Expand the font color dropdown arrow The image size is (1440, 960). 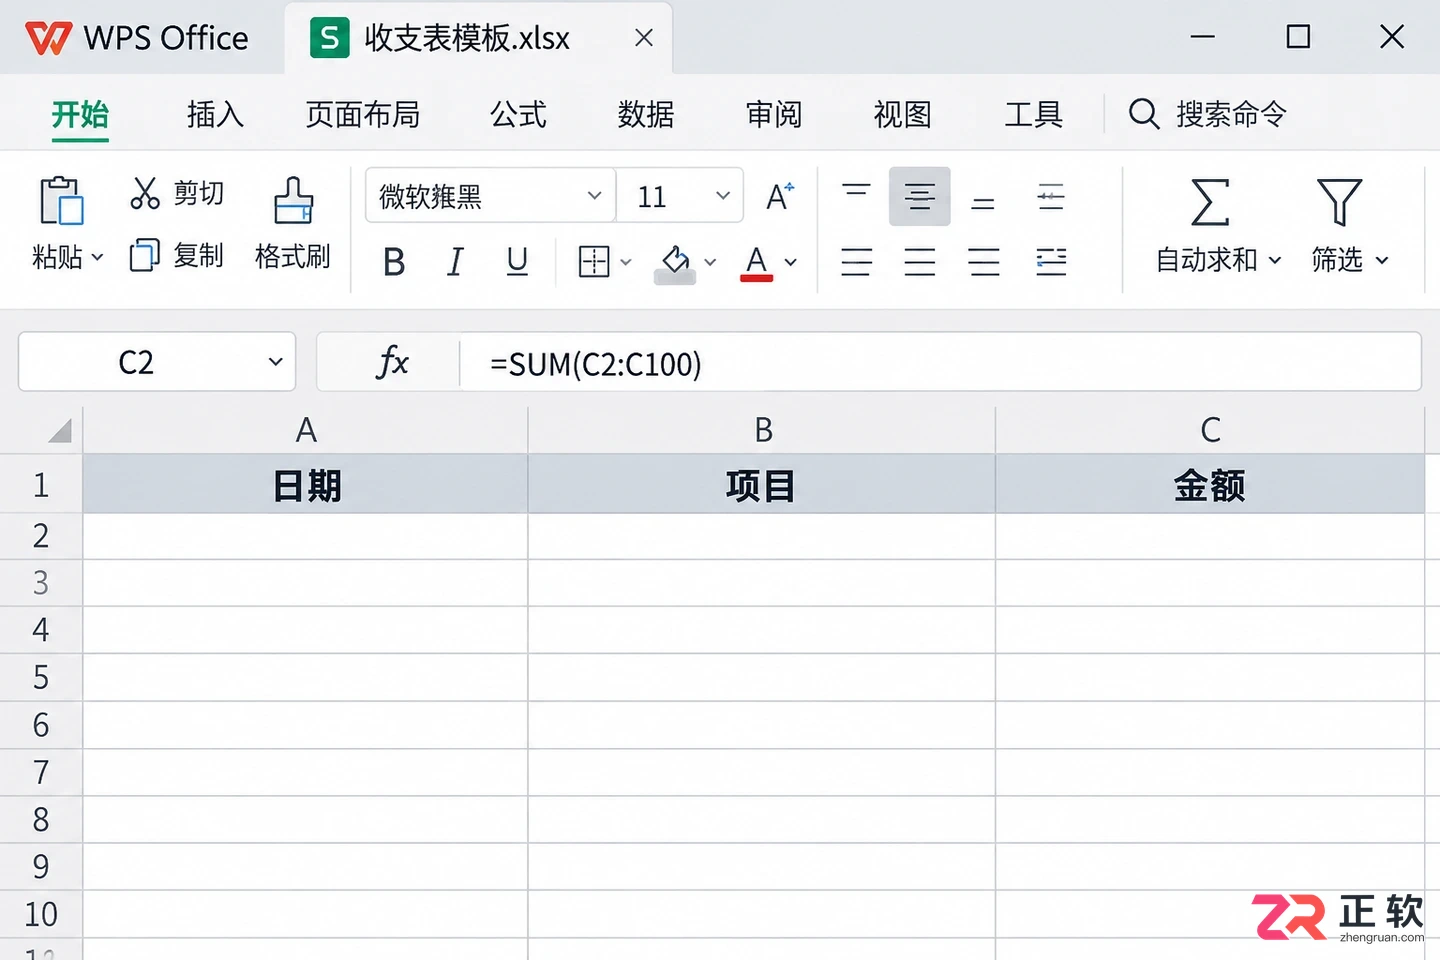[790, 262]
